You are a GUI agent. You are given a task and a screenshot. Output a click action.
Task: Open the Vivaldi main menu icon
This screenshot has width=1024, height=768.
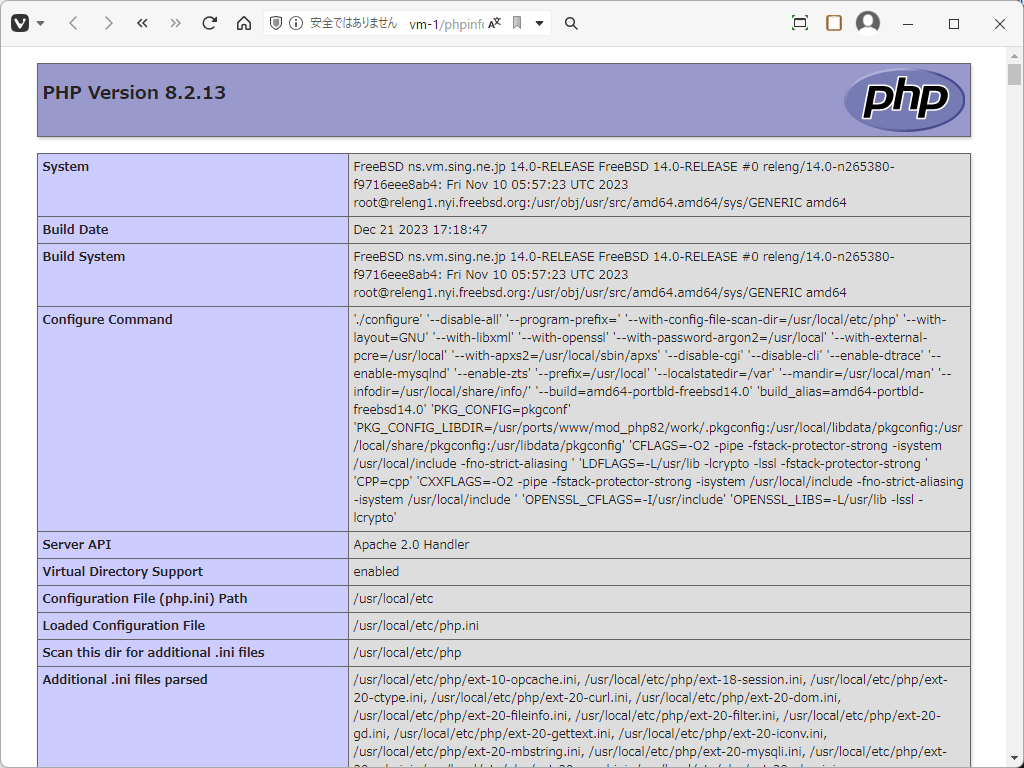click(x=20, y=24)
